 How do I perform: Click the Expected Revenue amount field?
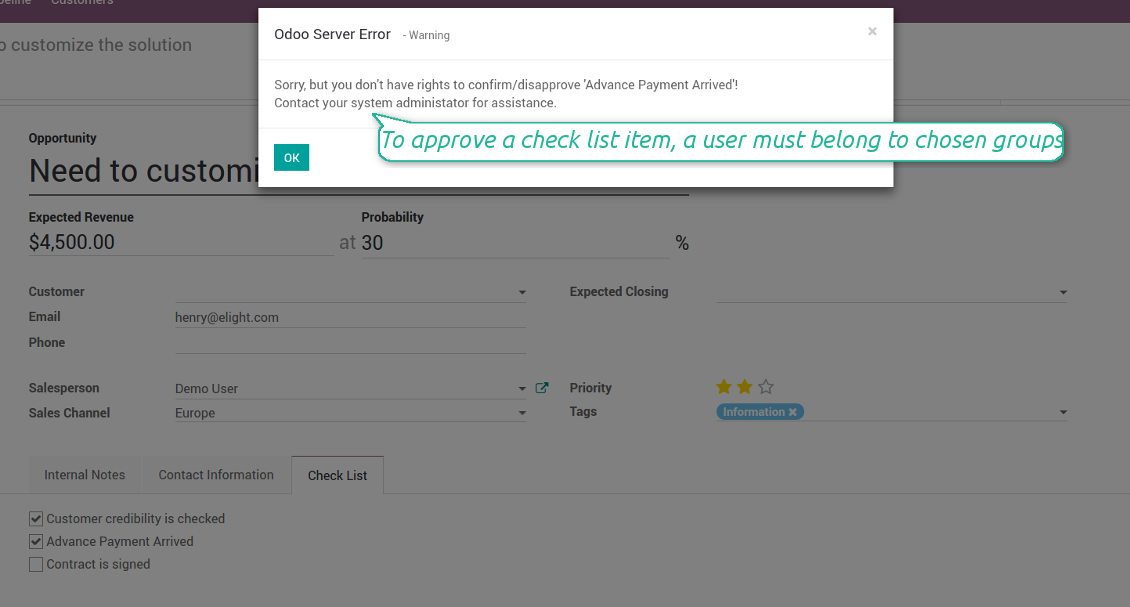click(x=180, y=243)
